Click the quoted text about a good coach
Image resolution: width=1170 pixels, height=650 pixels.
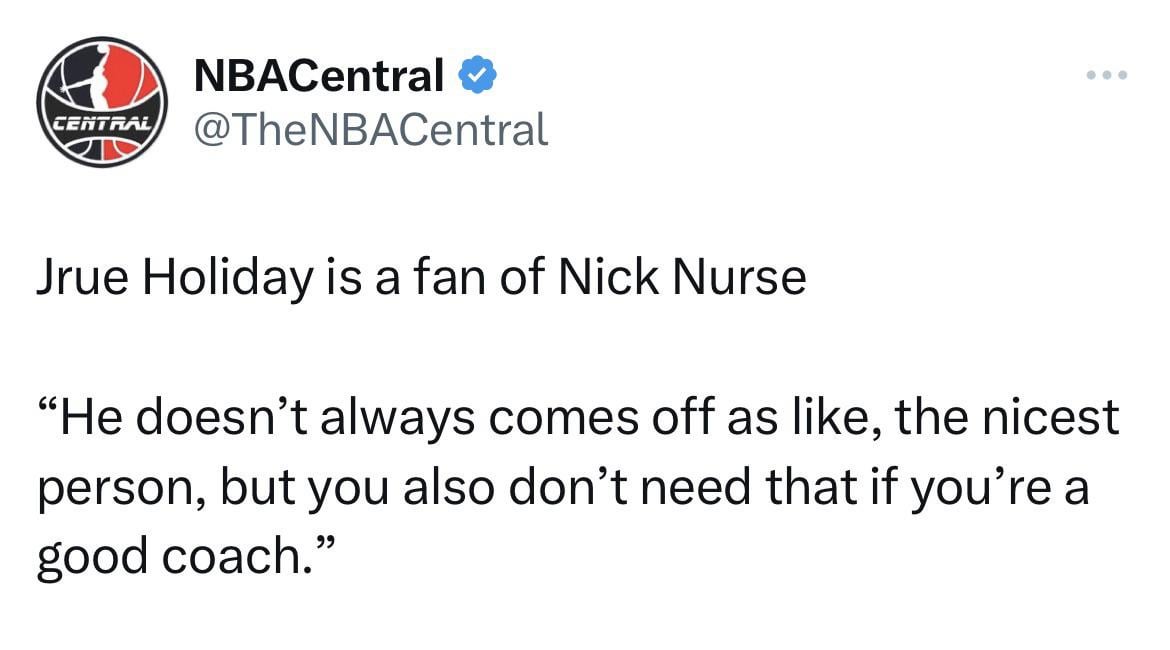[x=577, y=486]
